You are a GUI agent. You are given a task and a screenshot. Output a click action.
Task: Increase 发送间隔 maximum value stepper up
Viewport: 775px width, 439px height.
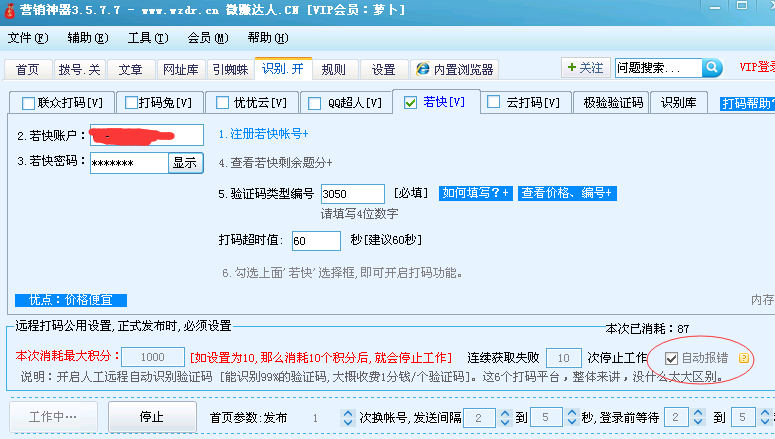pos(572,412)
